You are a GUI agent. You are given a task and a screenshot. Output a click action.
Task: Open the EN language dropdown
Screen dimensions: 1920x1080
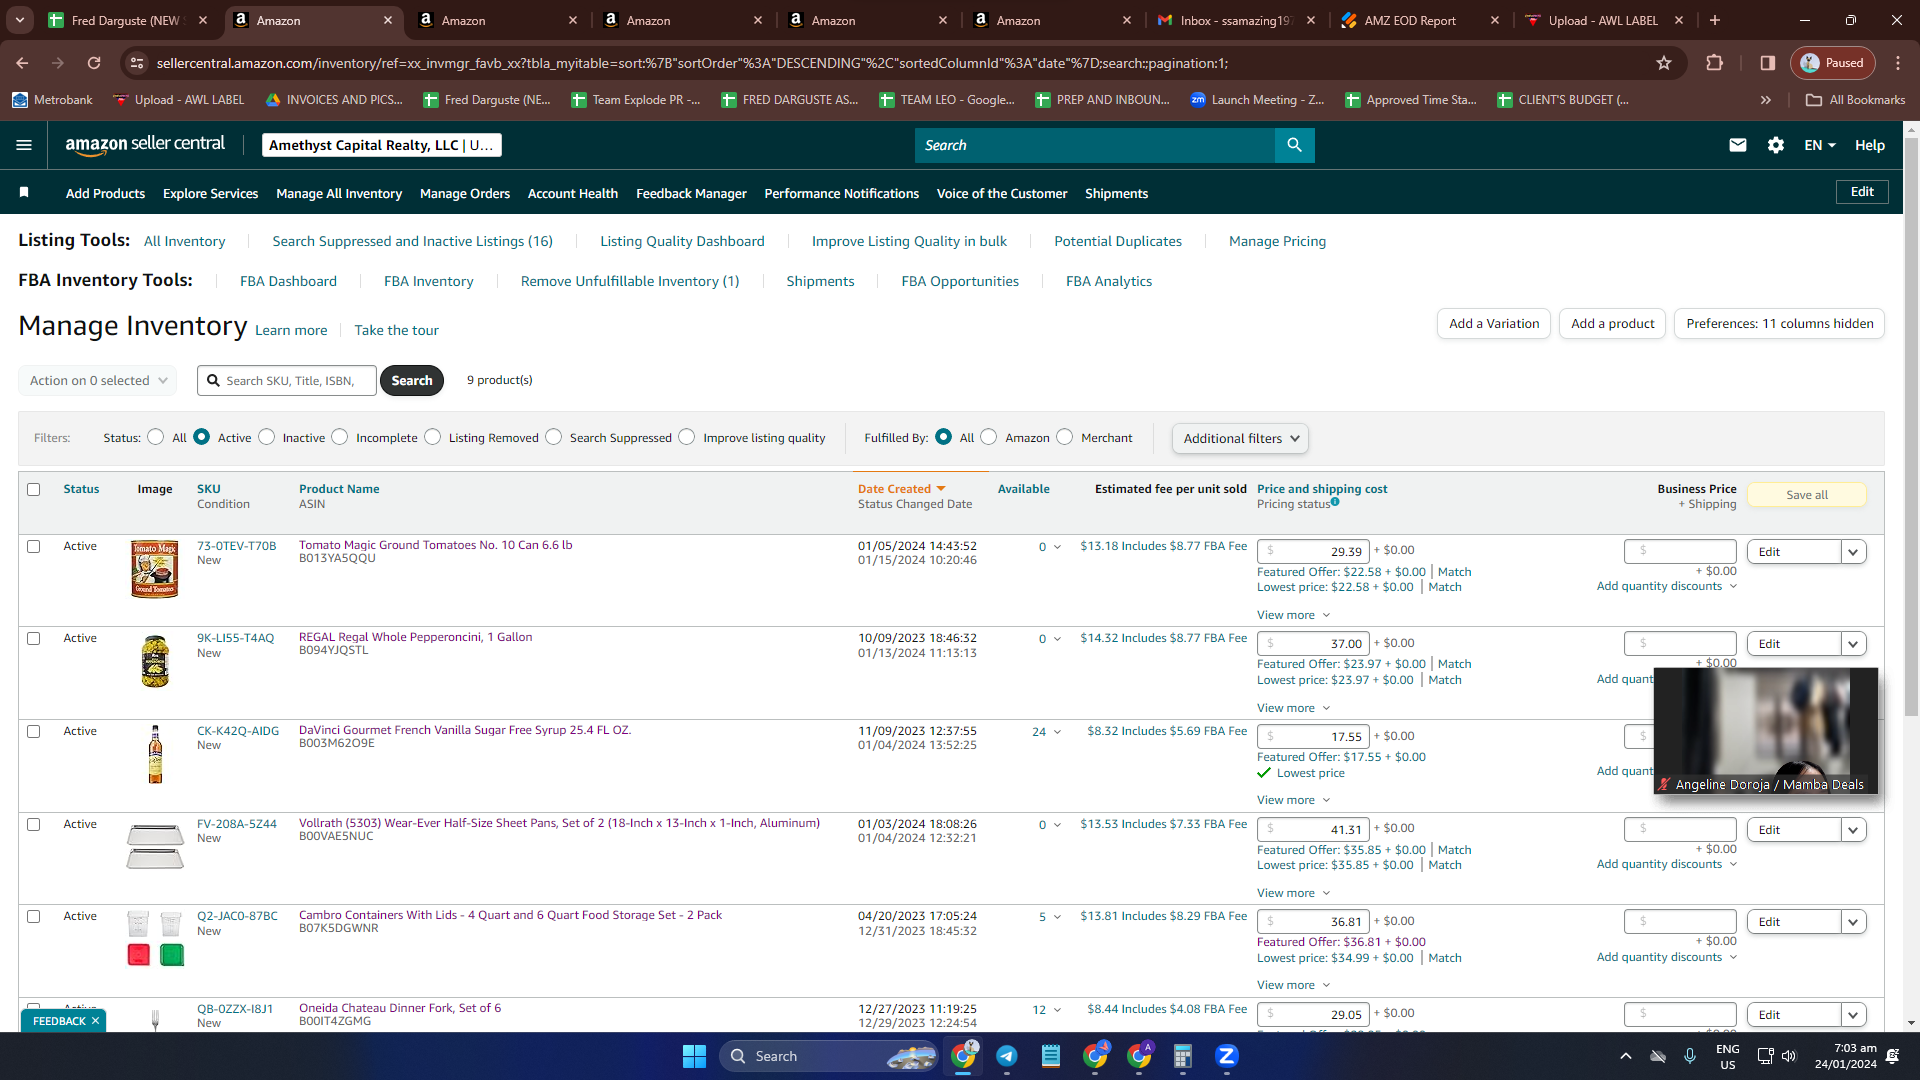coord(1820,145)
